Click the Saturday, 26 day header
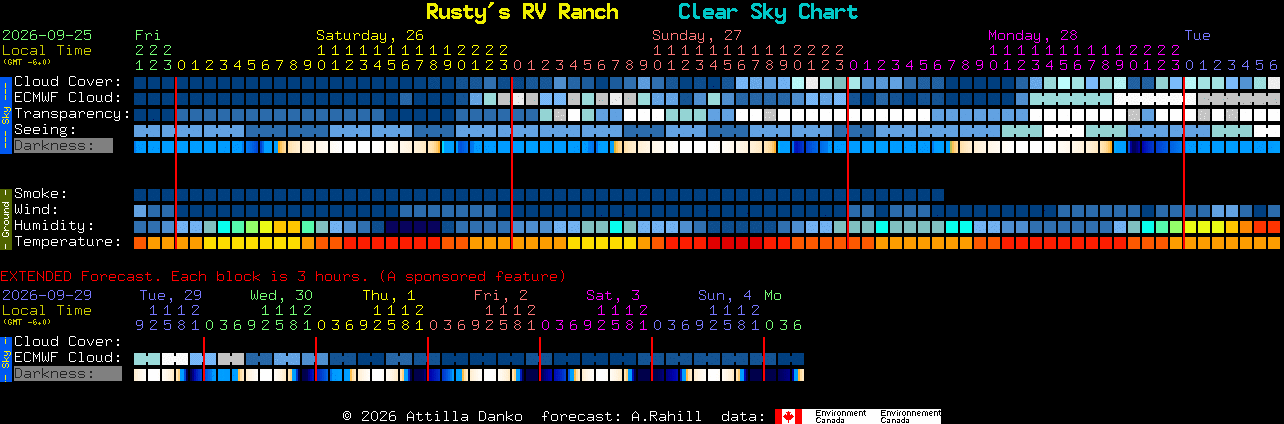 point(370,35)
